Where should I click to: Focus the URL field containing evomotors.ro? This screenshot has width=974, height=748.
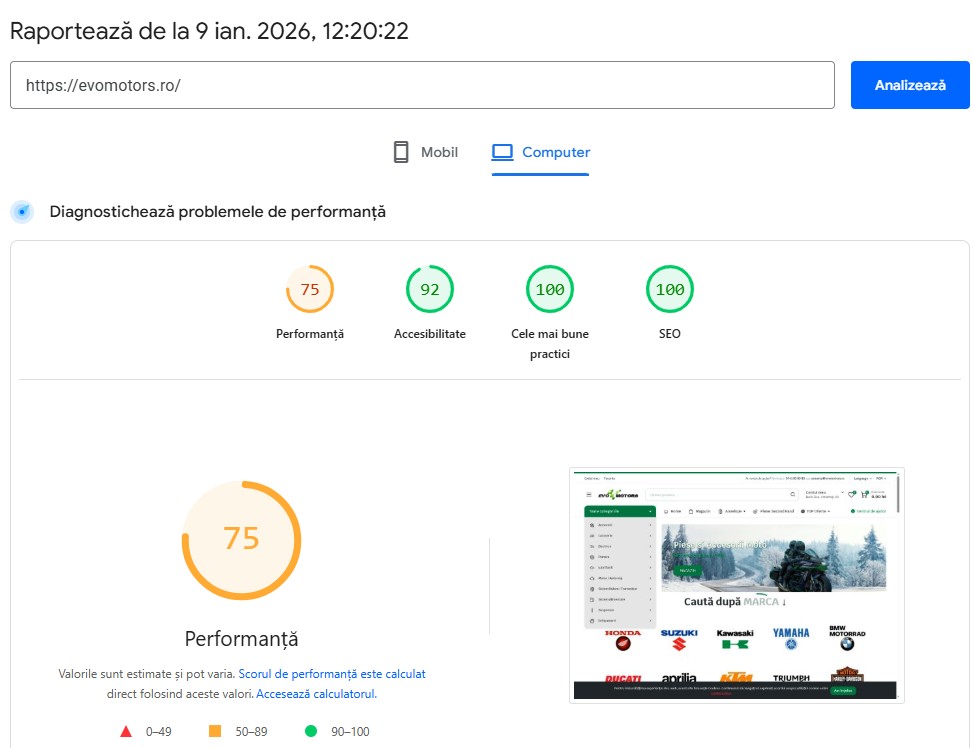[422, 85]
